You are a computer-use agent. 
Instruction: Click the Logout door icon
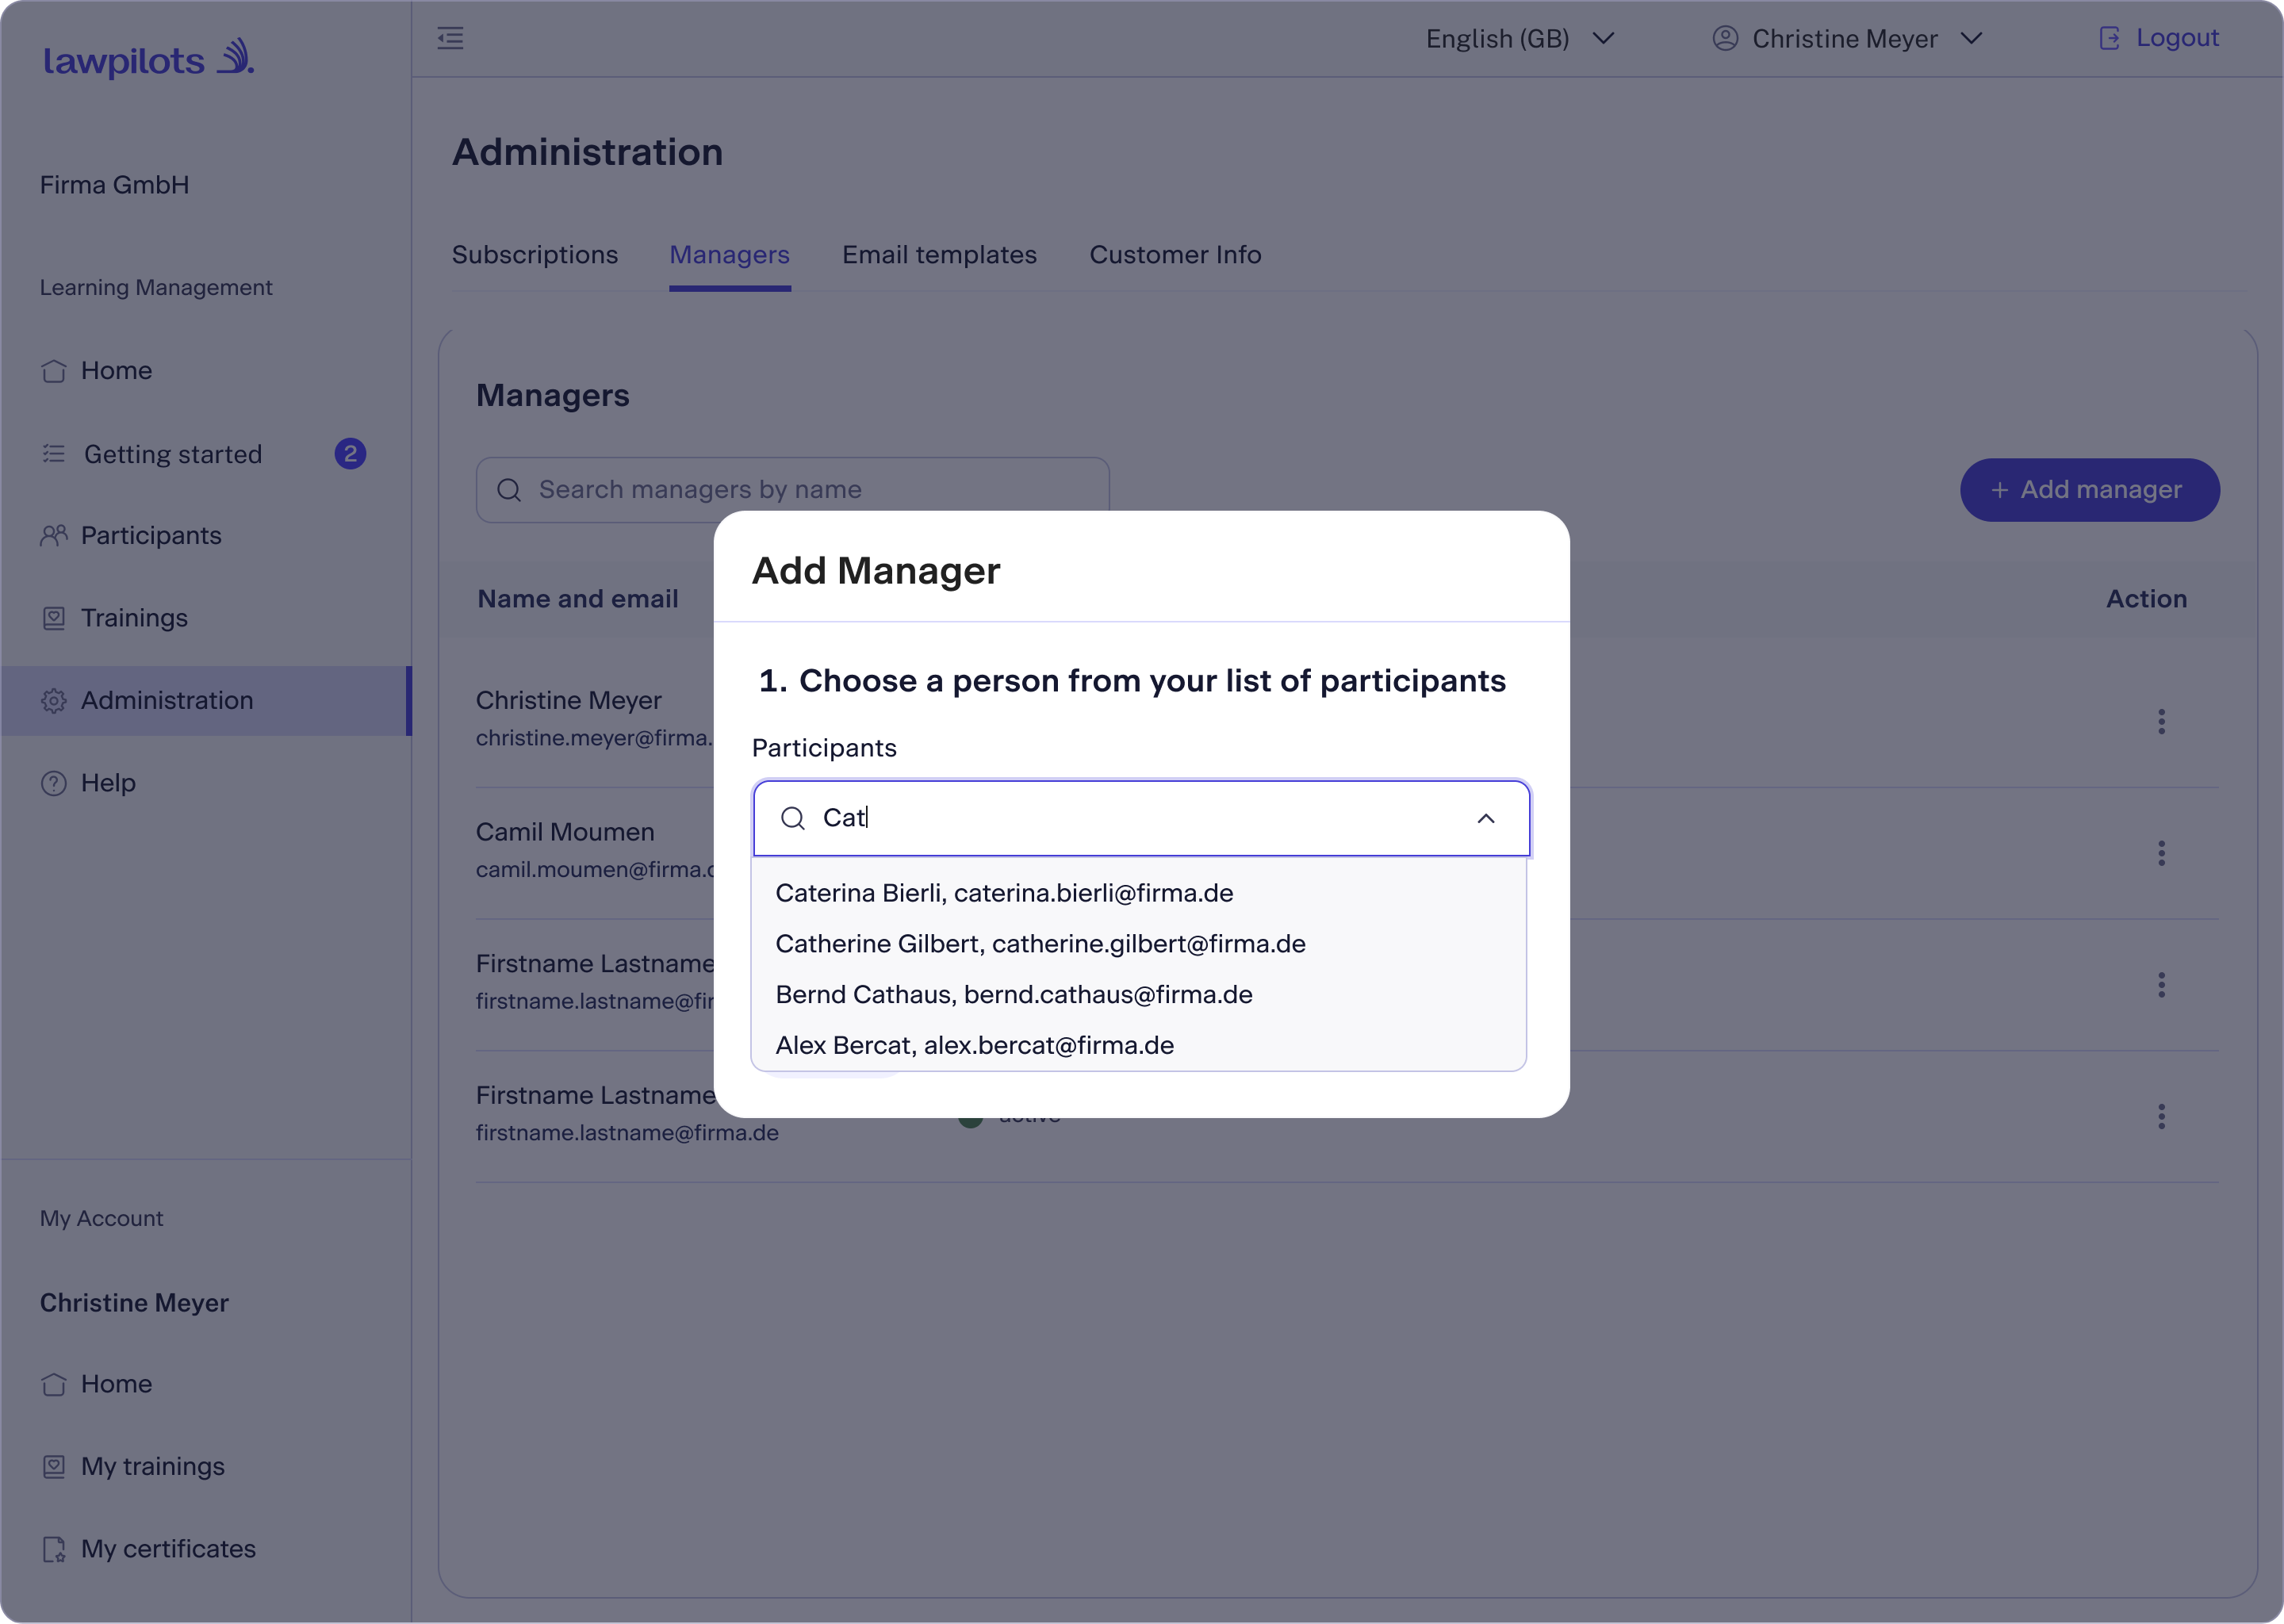[x=2109, y=38]
